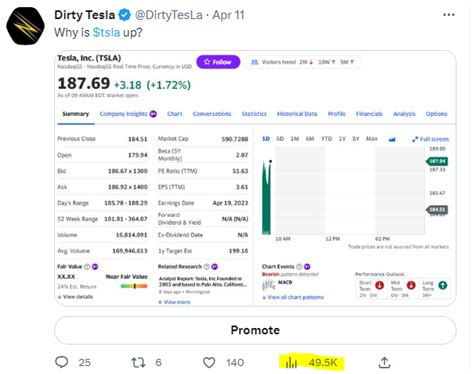Click the Promote button

pos(255,330)
